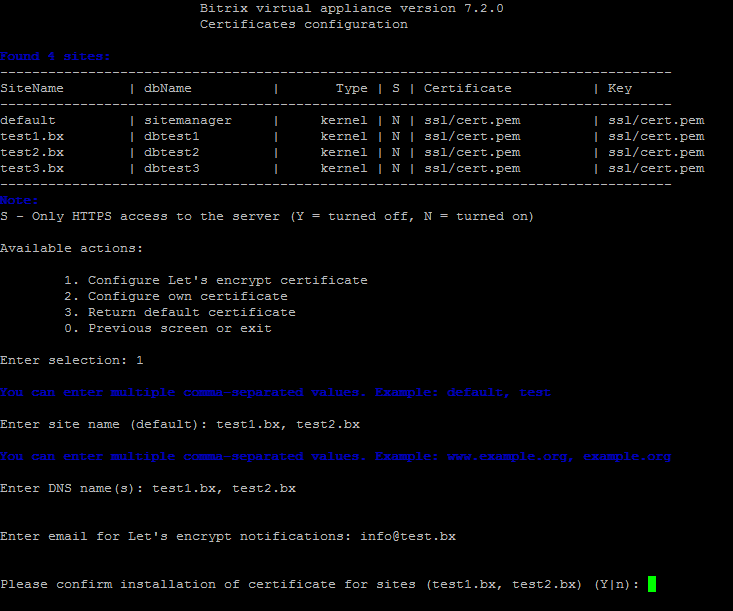Click 'kernel' type in the default row

344,121
